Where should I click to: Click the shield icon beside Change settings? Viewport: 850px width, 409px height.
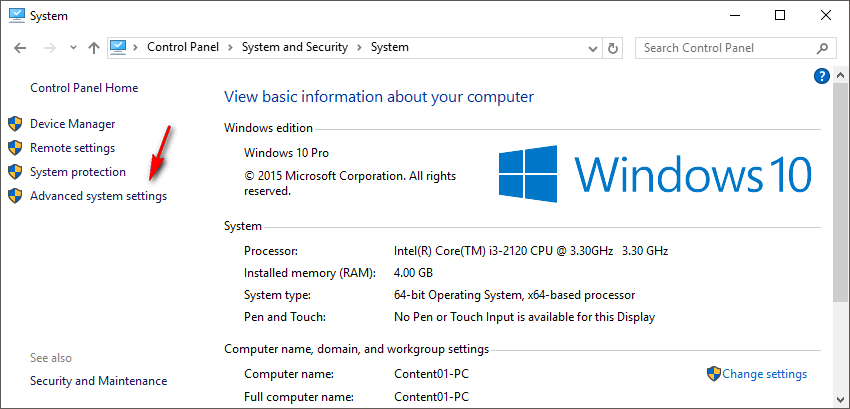[x=713, y=374]
